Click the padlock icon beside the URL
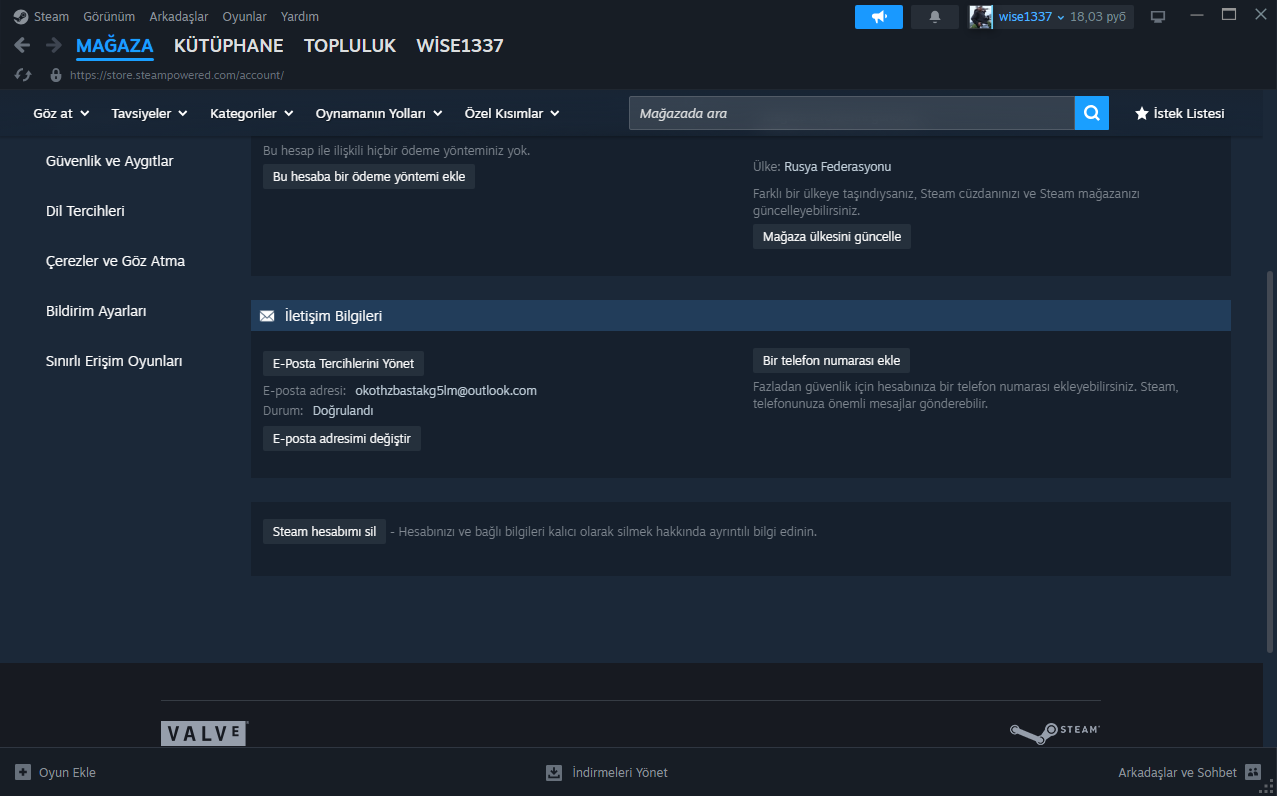Screen dimensions: 1277x796 (x=56, y=75)
